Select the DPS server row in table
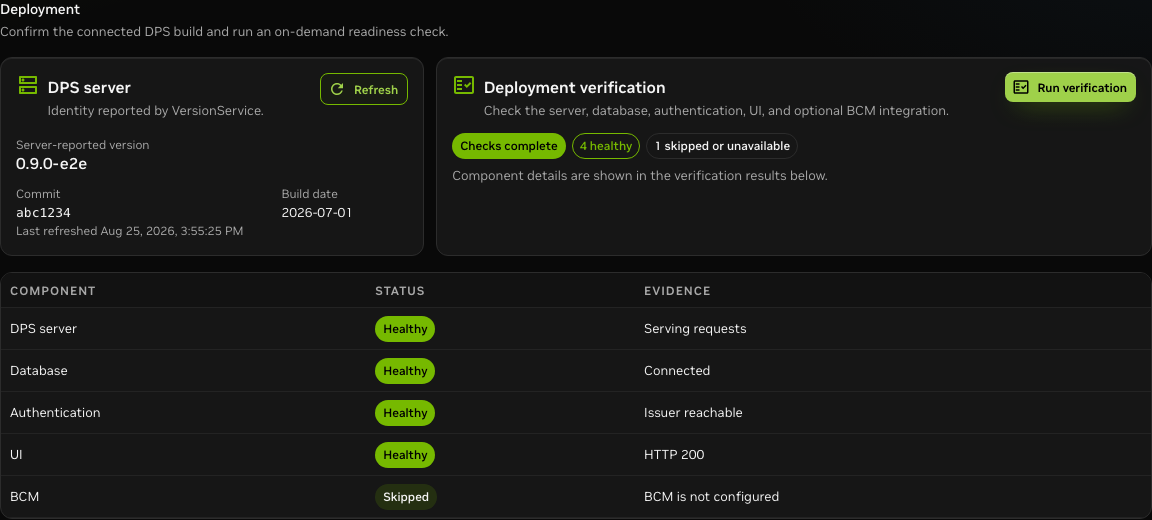1152x520 pixels. click(575, 329)
